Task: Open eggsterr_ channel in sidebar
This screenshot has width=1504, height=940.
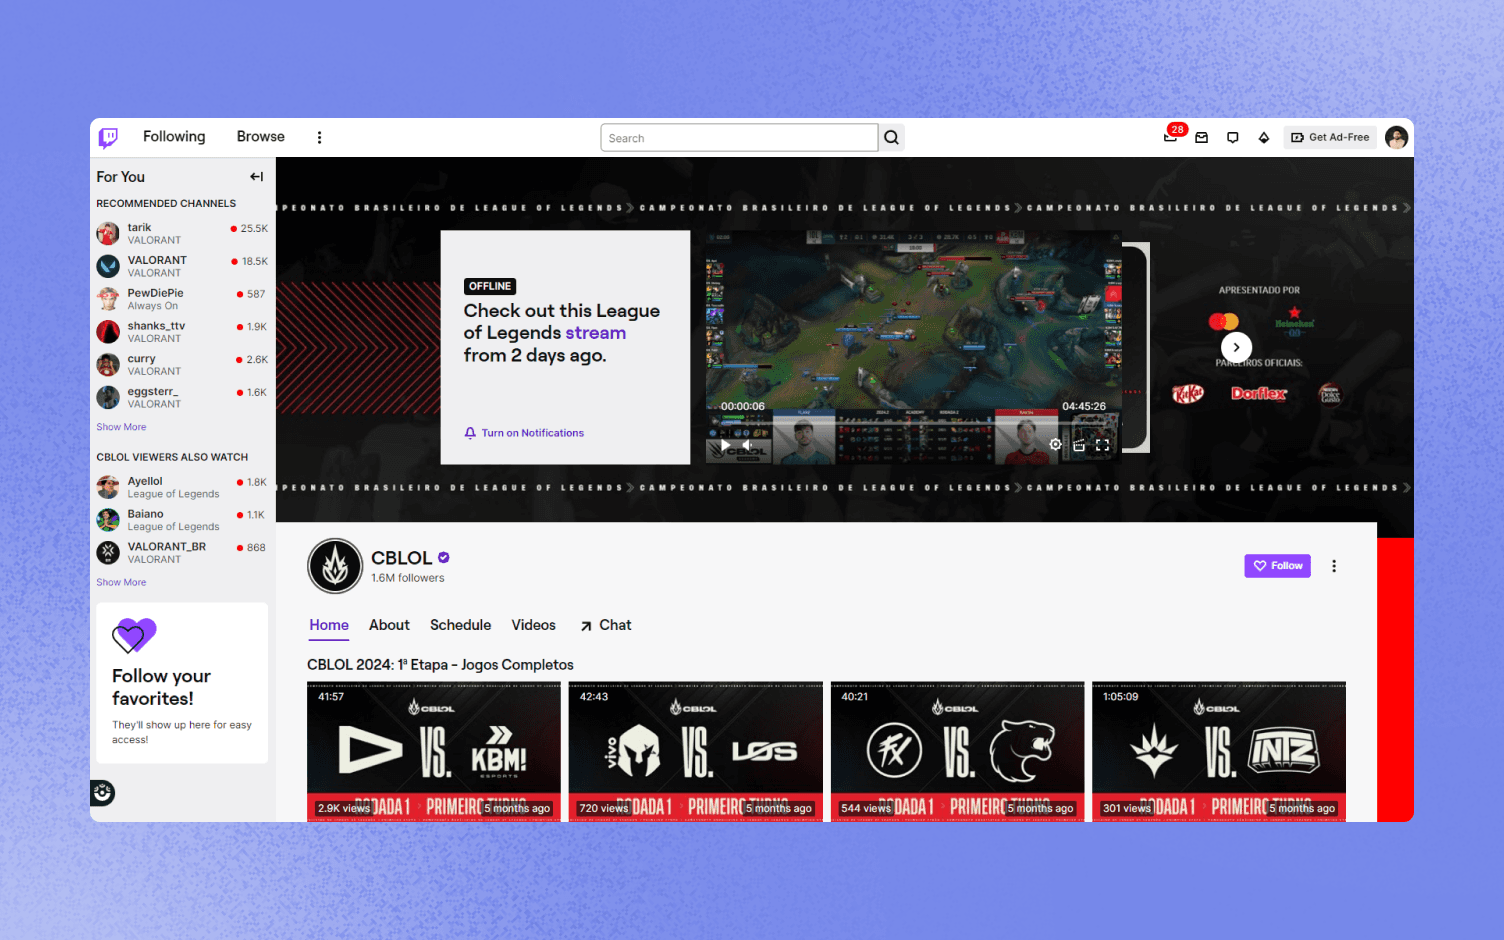Action: [182, 398]
